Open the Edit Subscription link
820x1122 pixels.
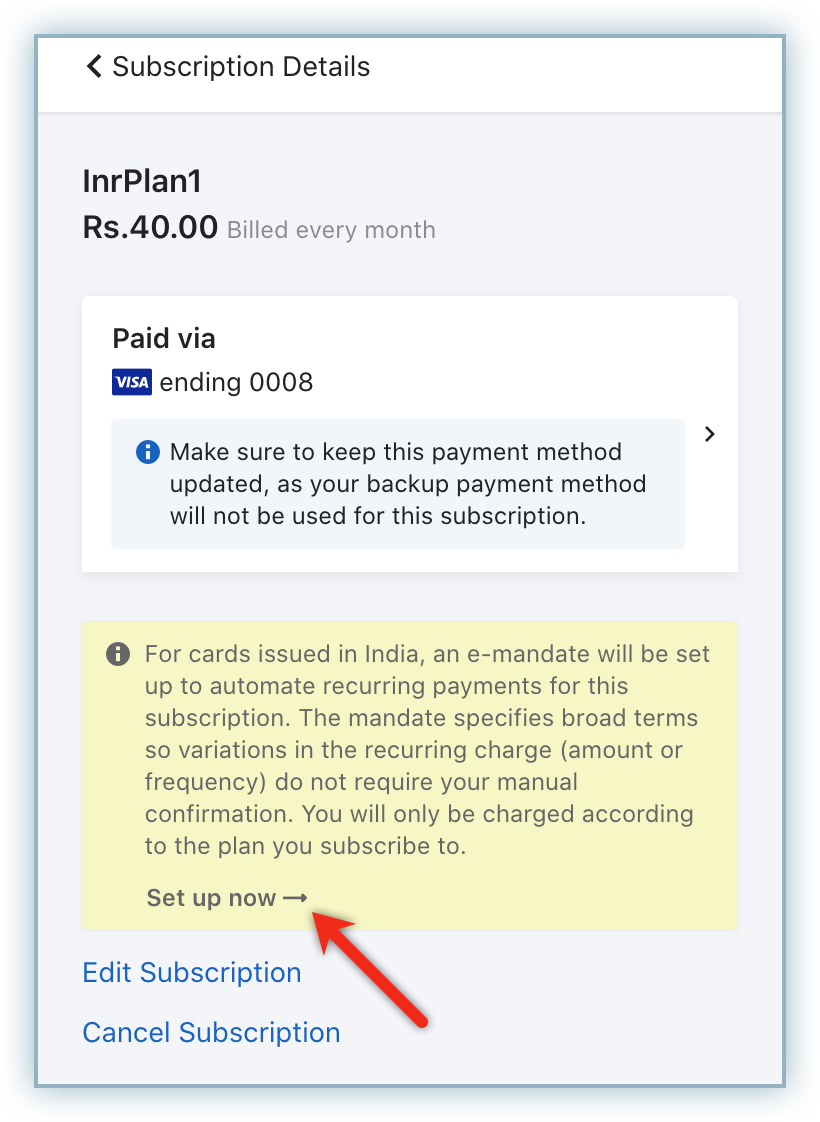point(191,973)
